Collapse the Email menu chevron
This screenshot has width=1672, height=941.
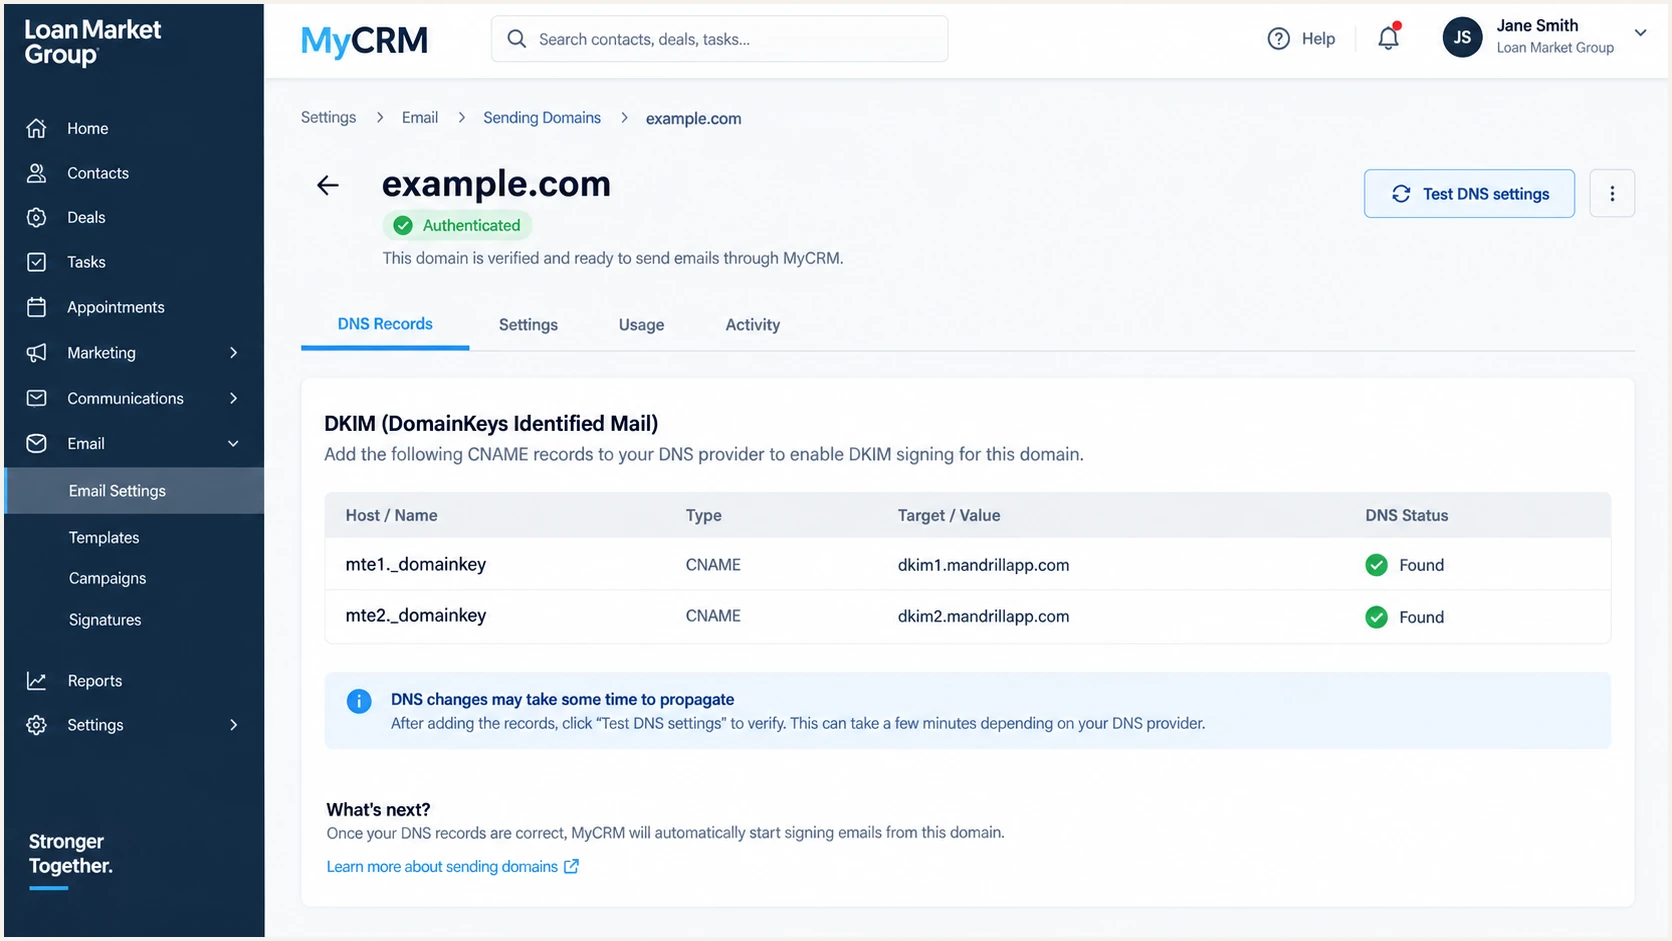pos(233,443)
